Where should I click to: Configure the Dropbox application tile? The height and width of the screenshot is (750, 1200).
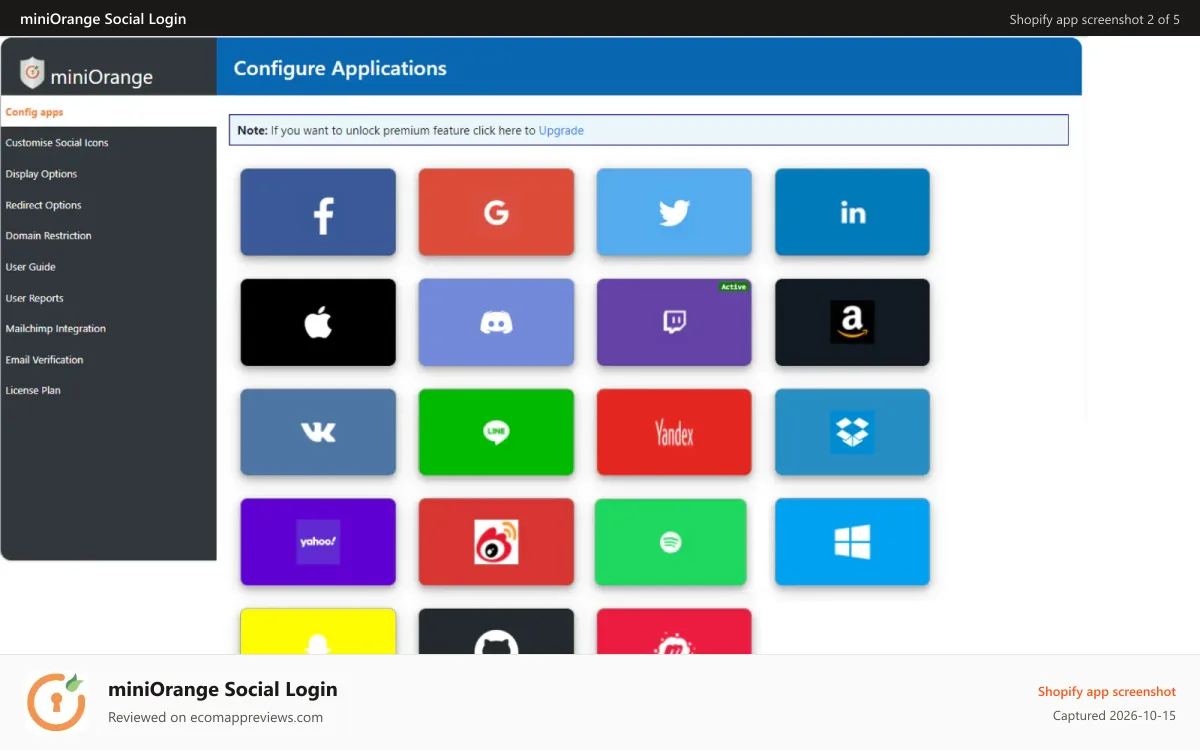pyautogui.click(x=852, y=432)
